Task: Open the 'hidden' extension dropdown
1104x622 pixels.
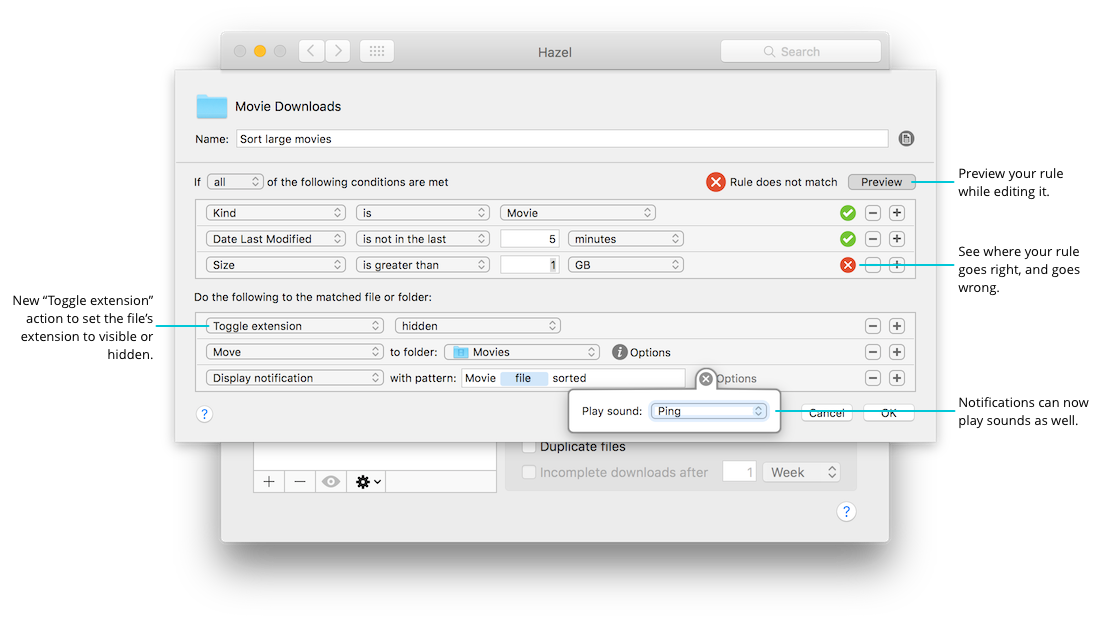Action: (x=477, y=325)
